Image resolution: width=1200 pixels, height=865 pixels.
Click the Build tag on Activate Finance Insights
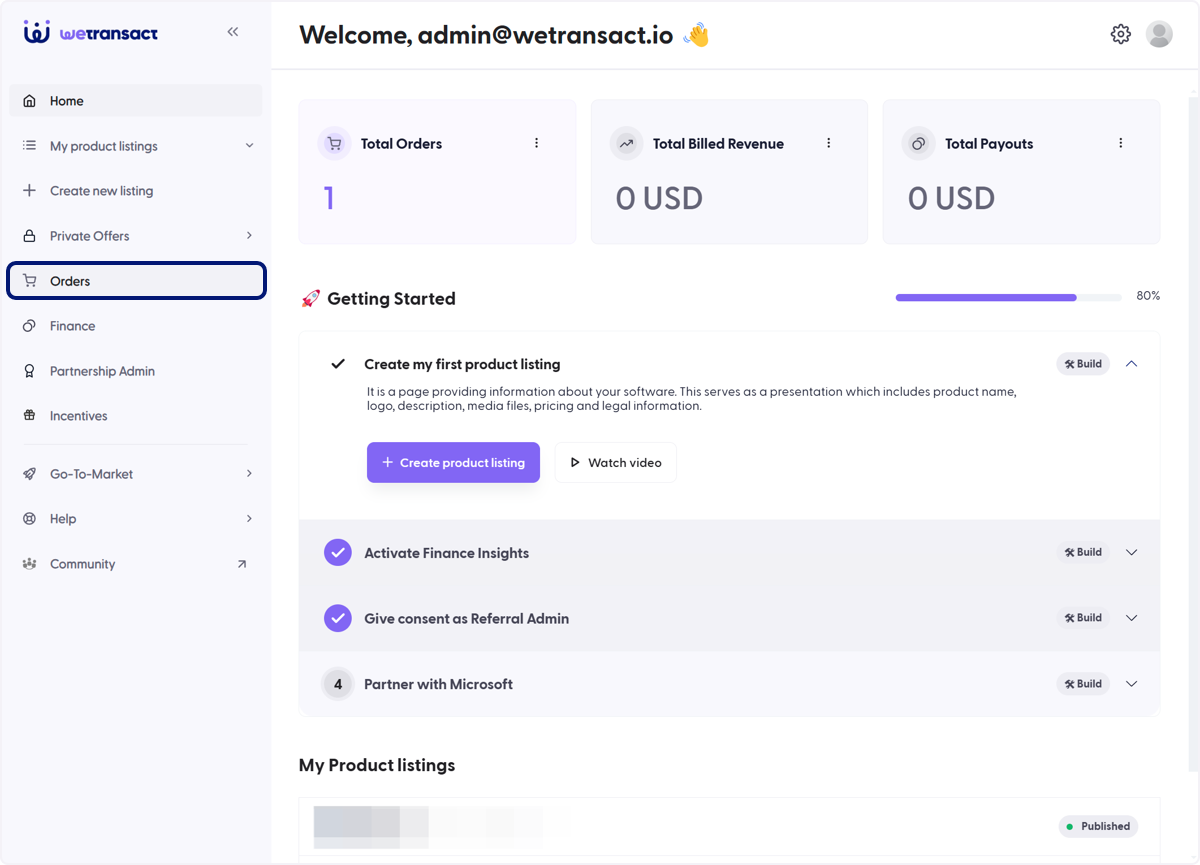1083,552
